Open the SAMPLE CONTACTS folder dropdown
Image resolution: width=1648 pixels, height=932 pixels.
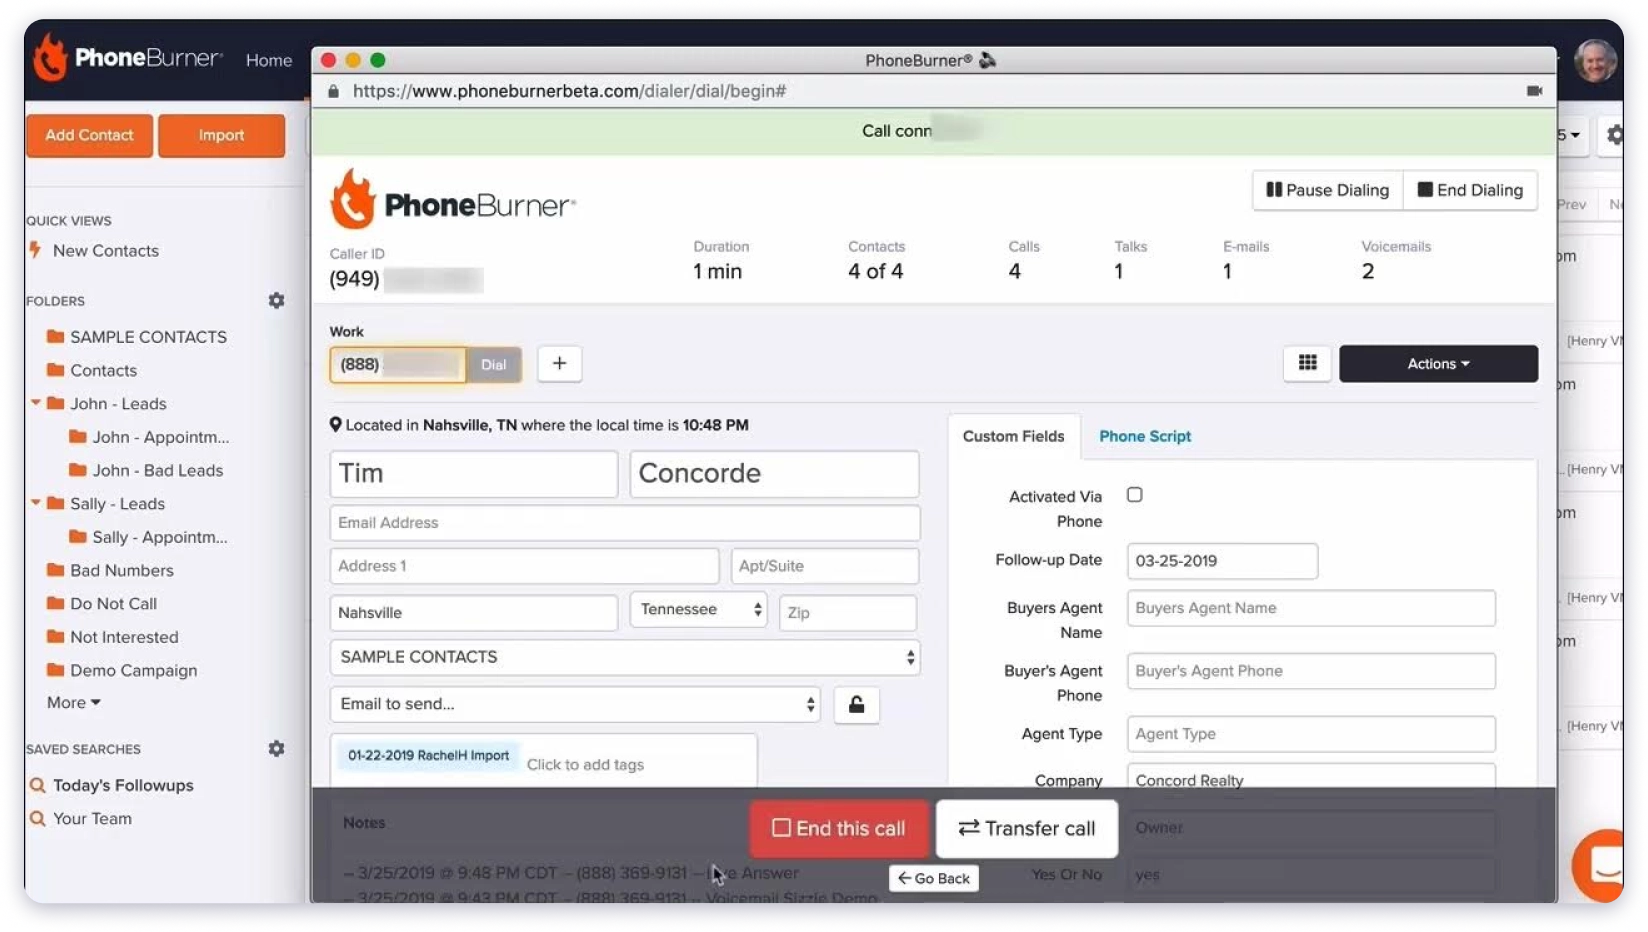(x=625, y=657)
